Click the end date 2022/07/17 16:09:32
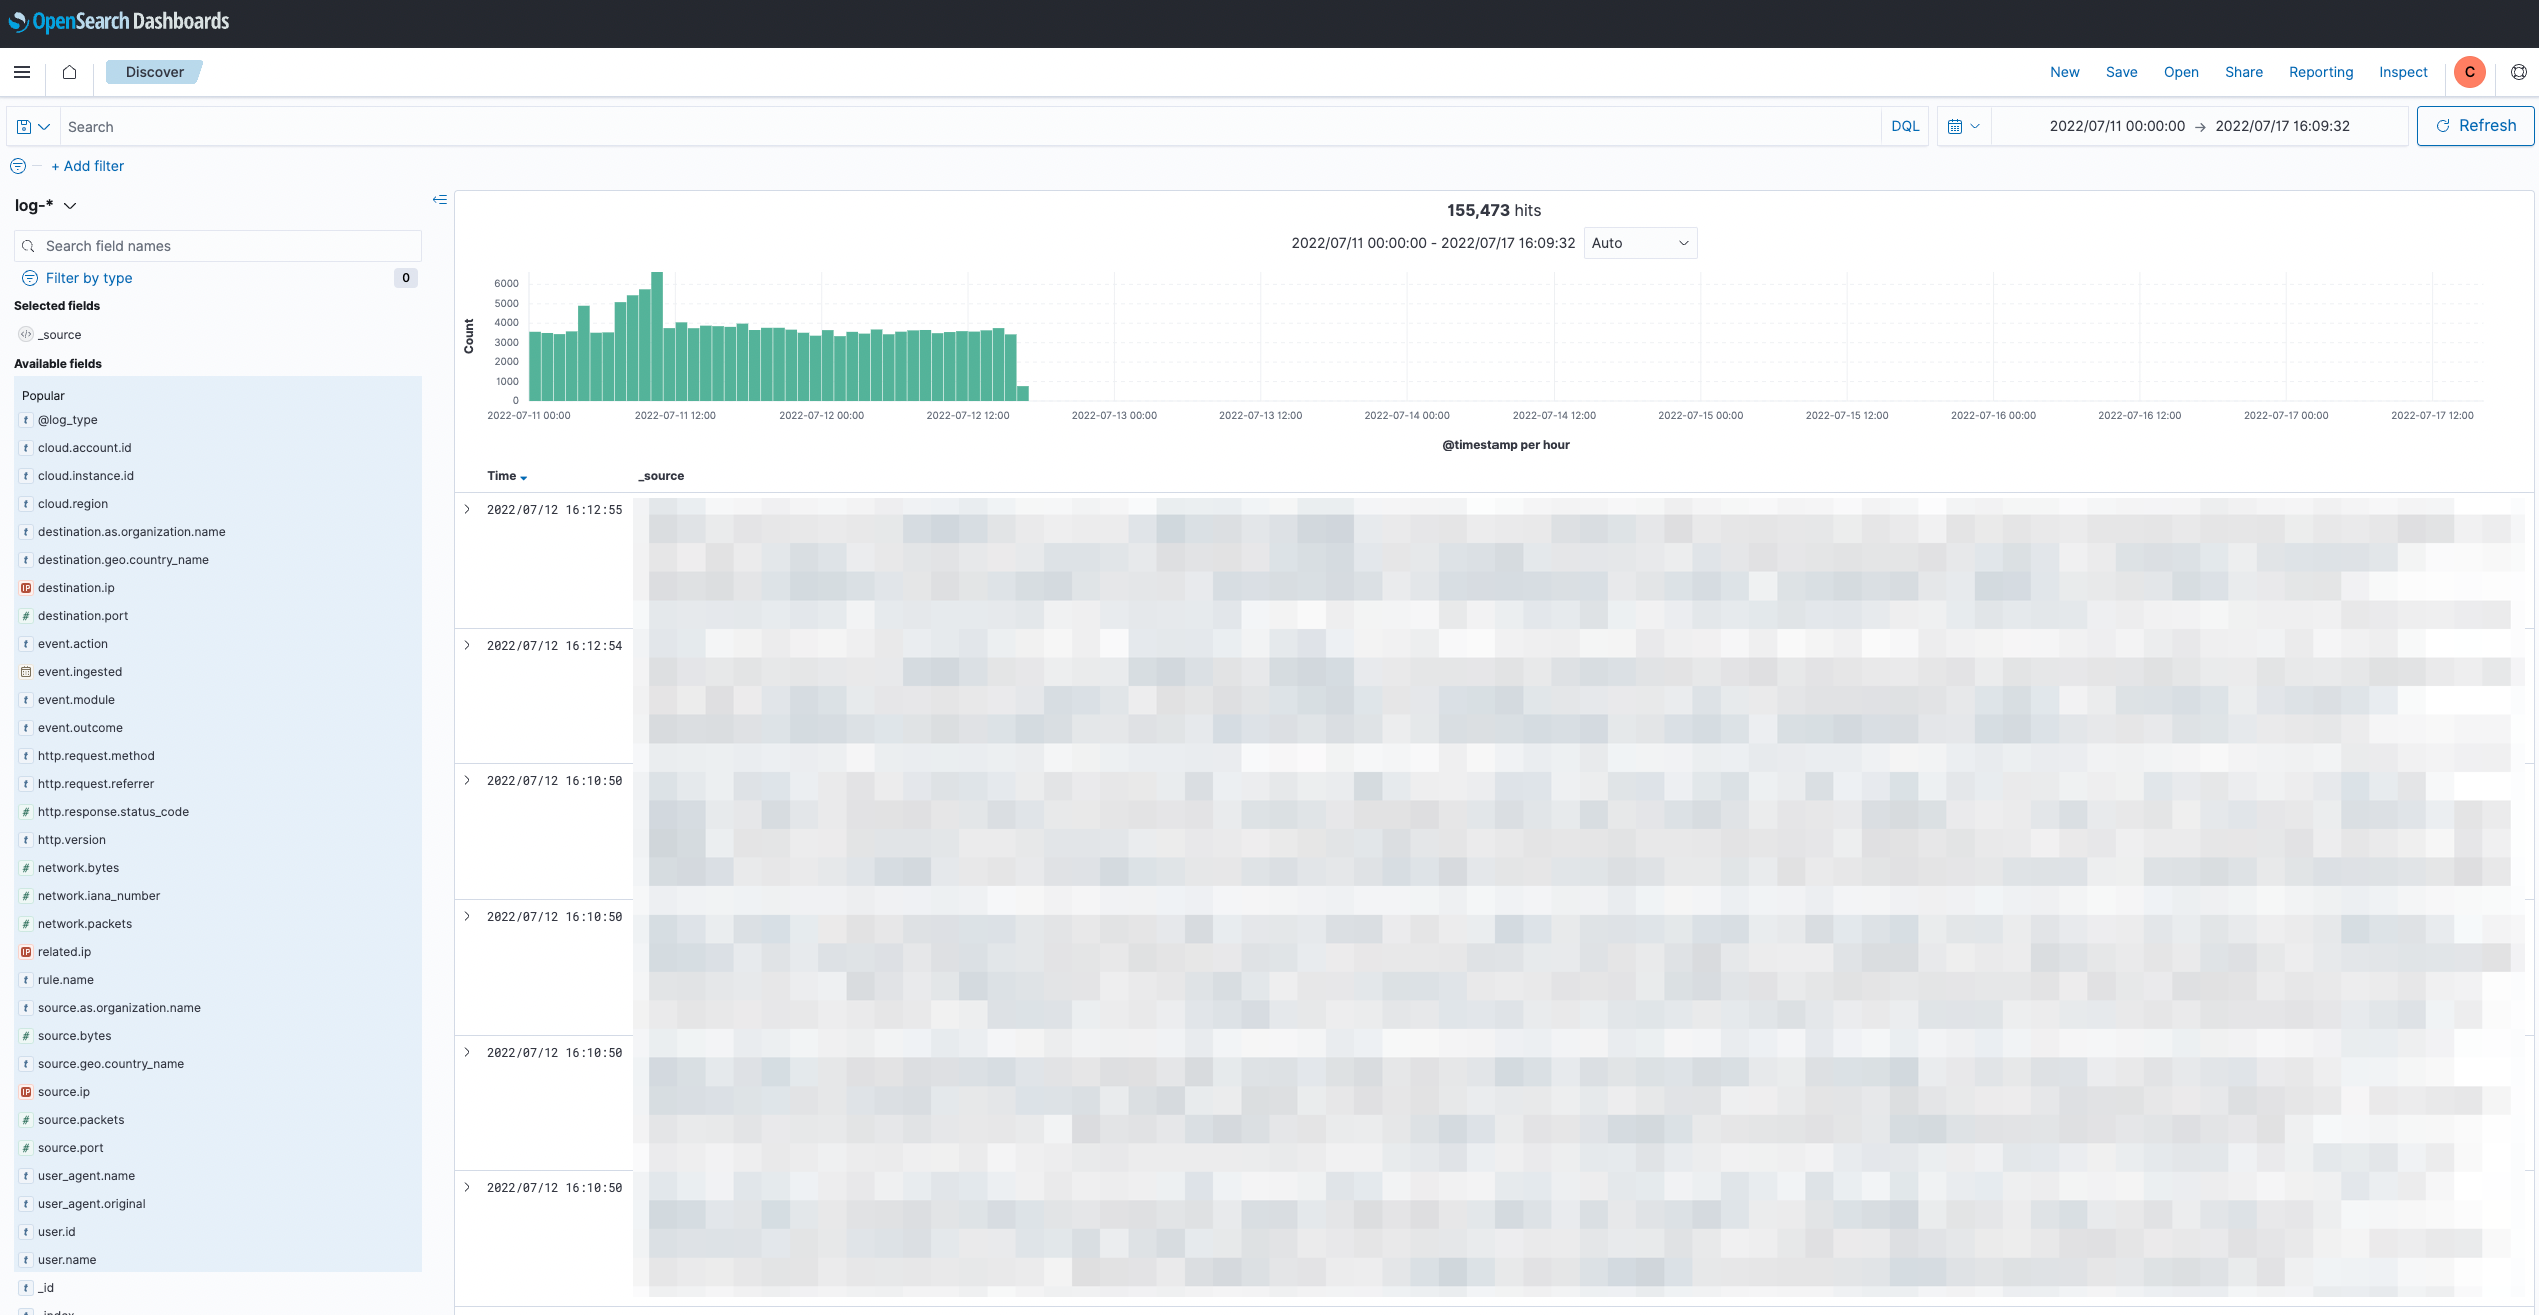Image resolution: width=2539 pixels, height=1315 pixels. pyautogui.click(x=2283, y=126)
